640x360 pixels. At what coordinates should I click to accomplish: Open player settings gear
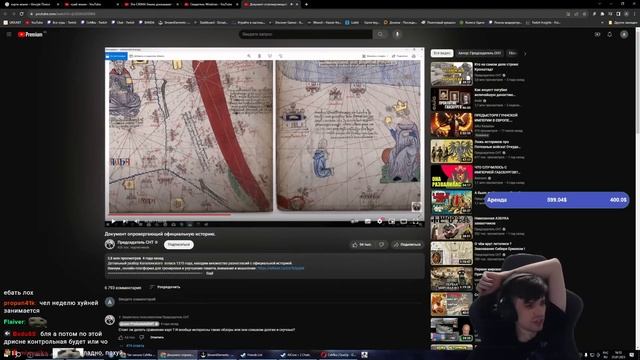(x=380, y=221)
